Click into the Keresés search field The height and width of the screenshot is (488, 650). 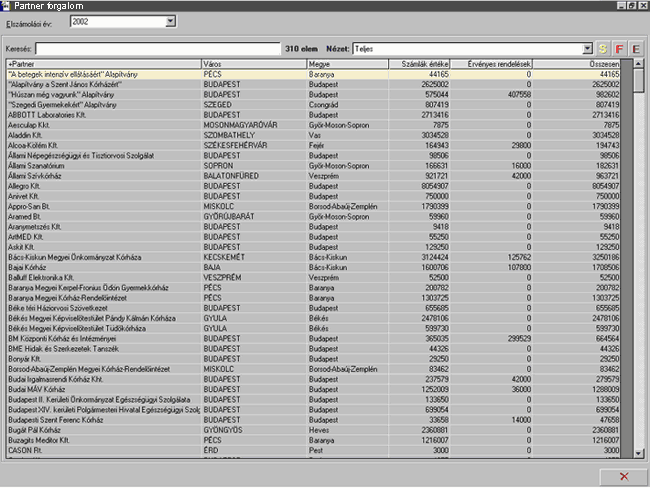pyautogui.click(x=158, y=49)
